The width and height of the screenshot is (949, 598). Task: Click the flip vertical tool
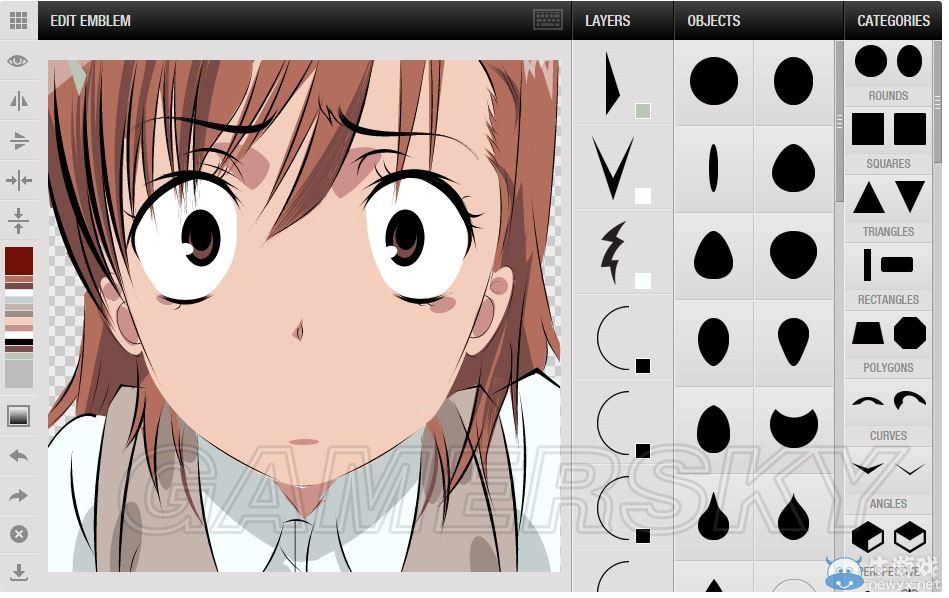pyautogui.click(x=18, y=141)
